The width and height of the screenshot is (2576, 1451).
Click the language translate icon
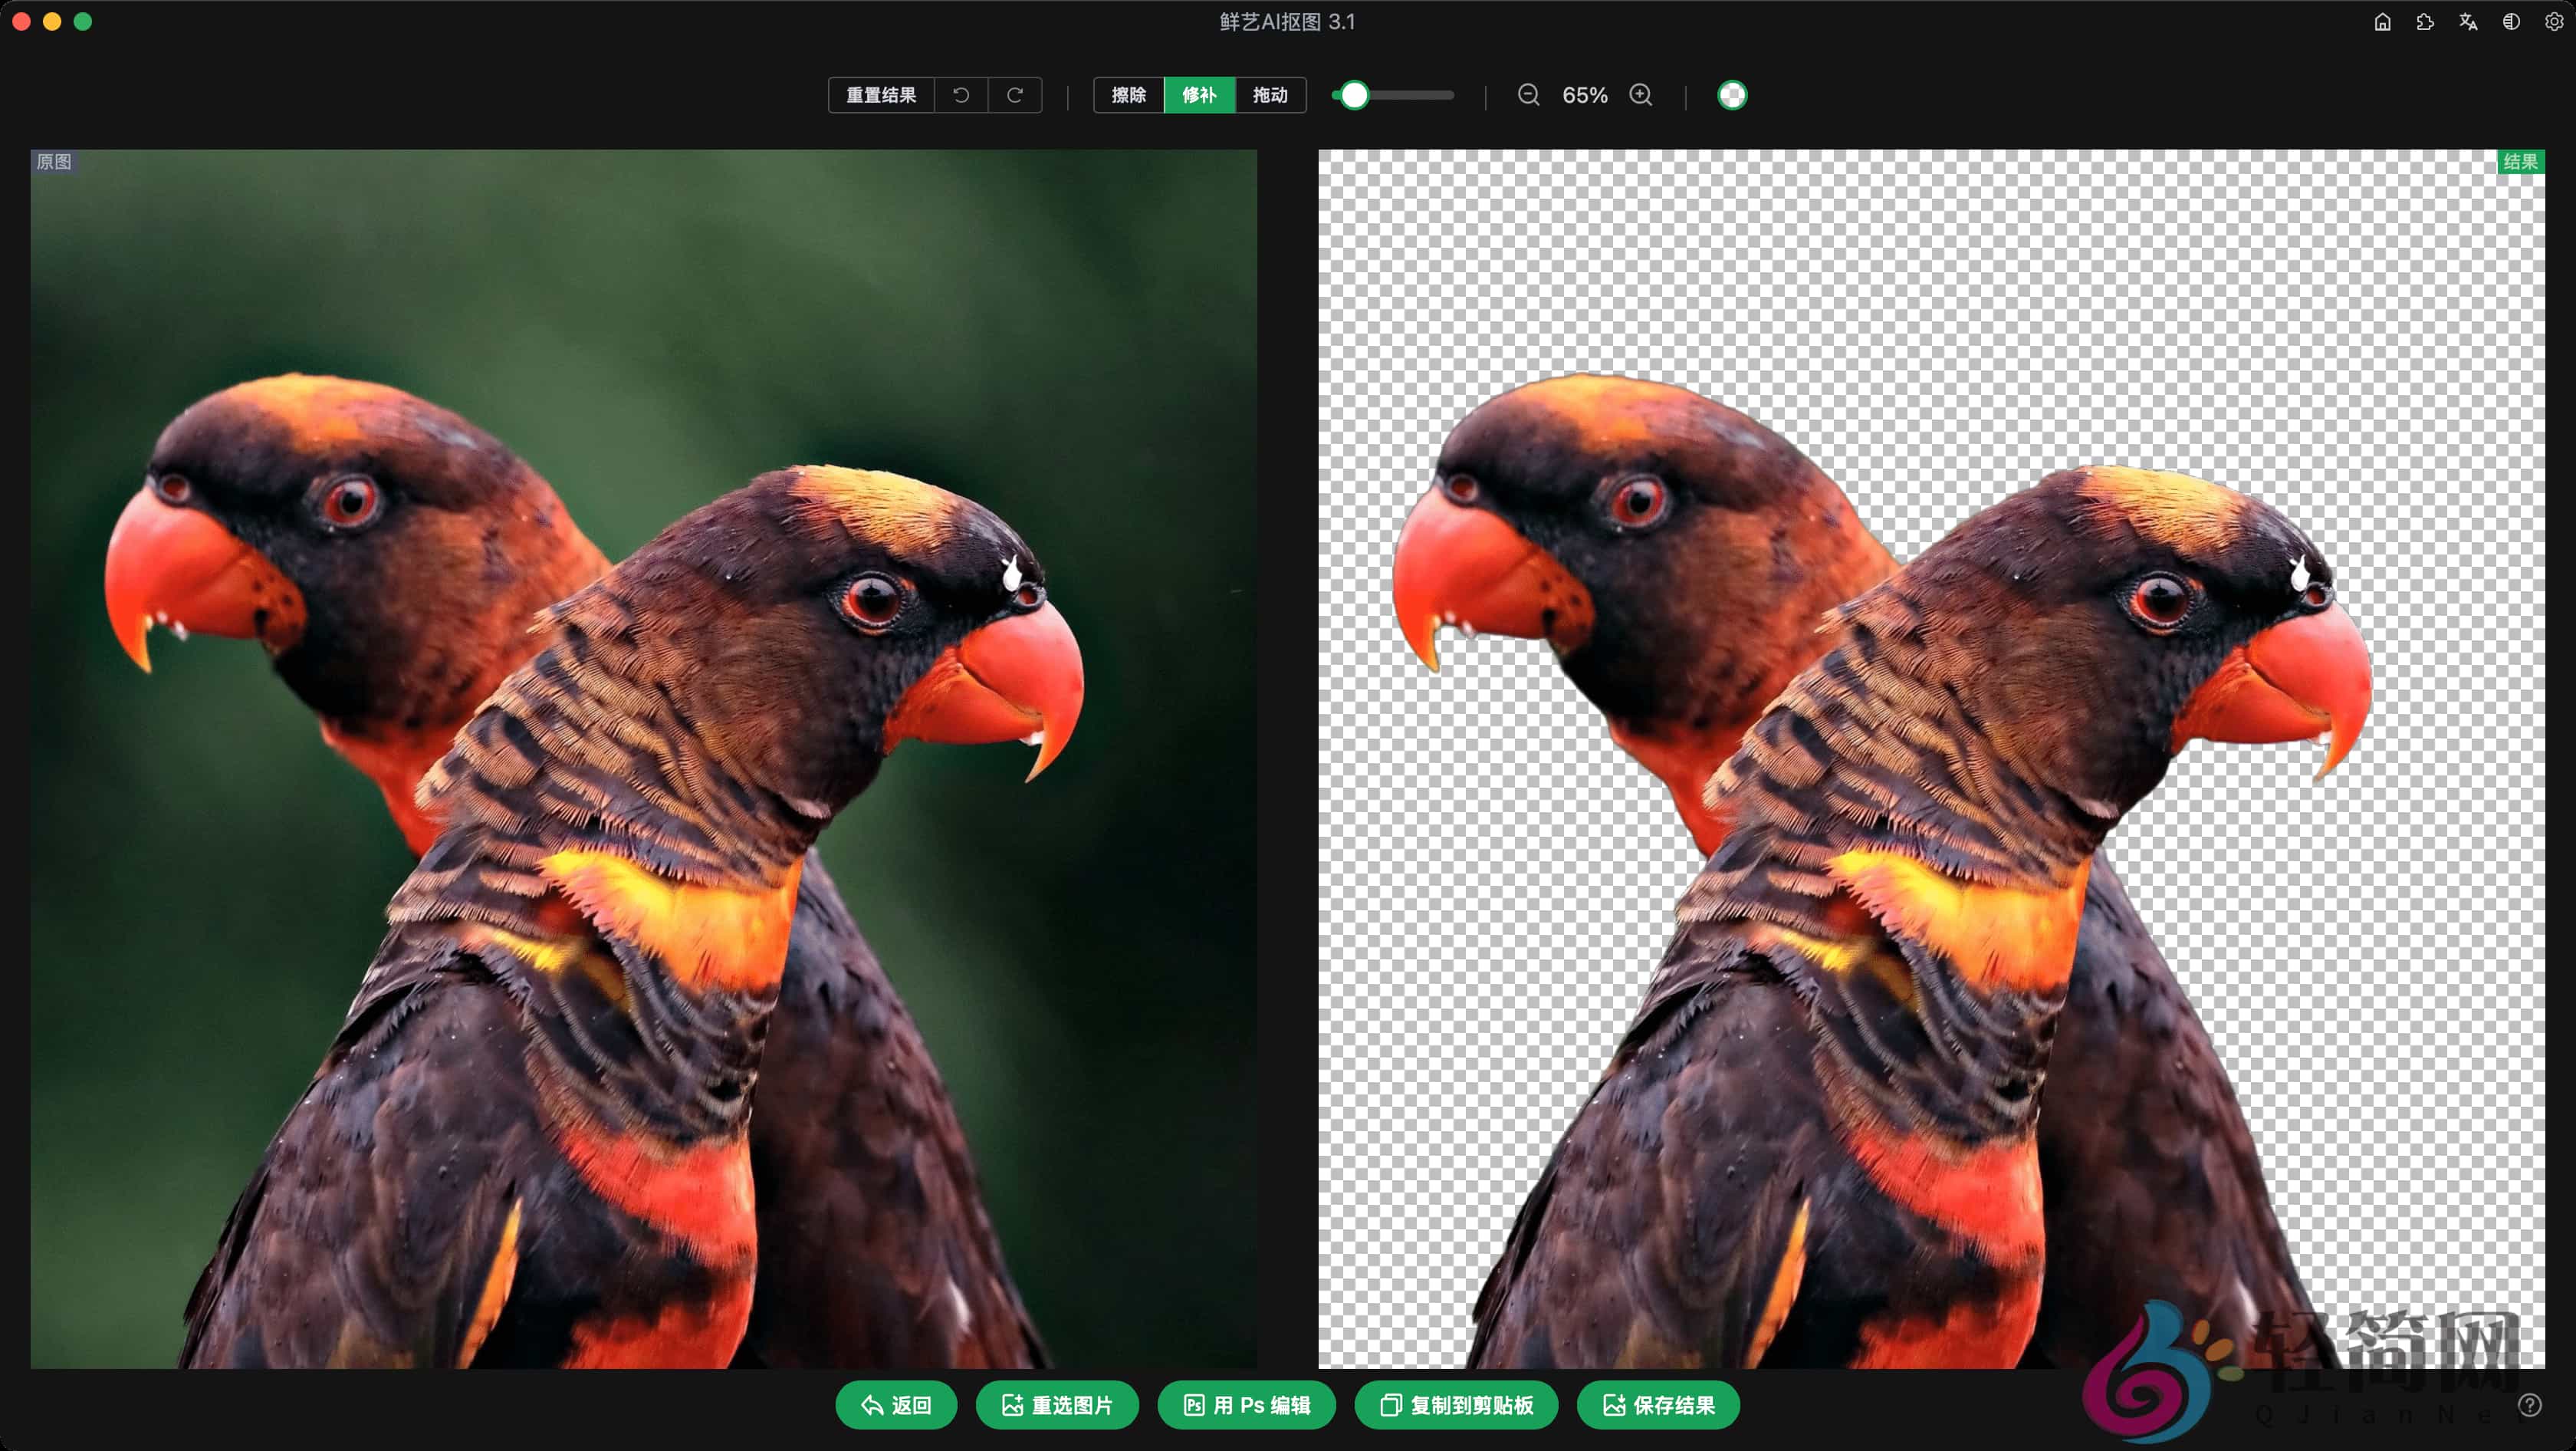pos(2468,22)
